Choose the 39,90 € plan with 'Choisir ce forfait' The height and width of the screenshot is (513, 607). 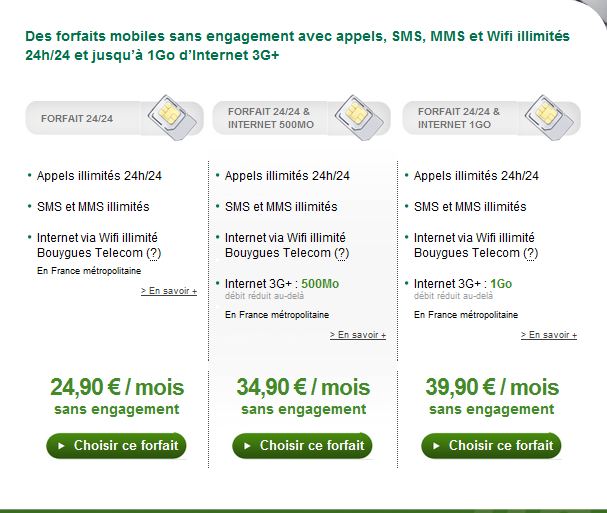pyautogui.click(x=491, y=446)
